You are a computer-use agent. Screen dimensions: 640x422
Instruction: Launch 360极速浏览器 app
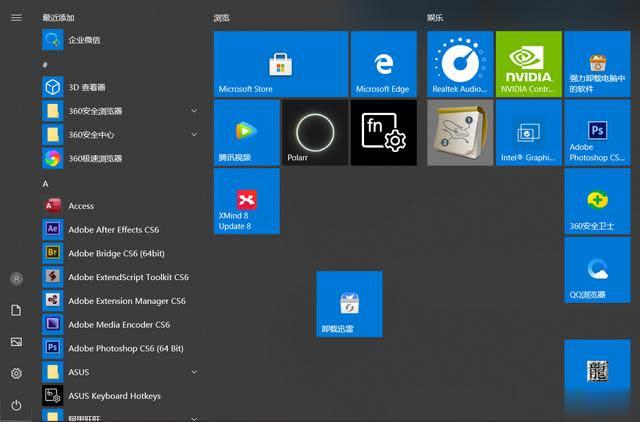122,158
